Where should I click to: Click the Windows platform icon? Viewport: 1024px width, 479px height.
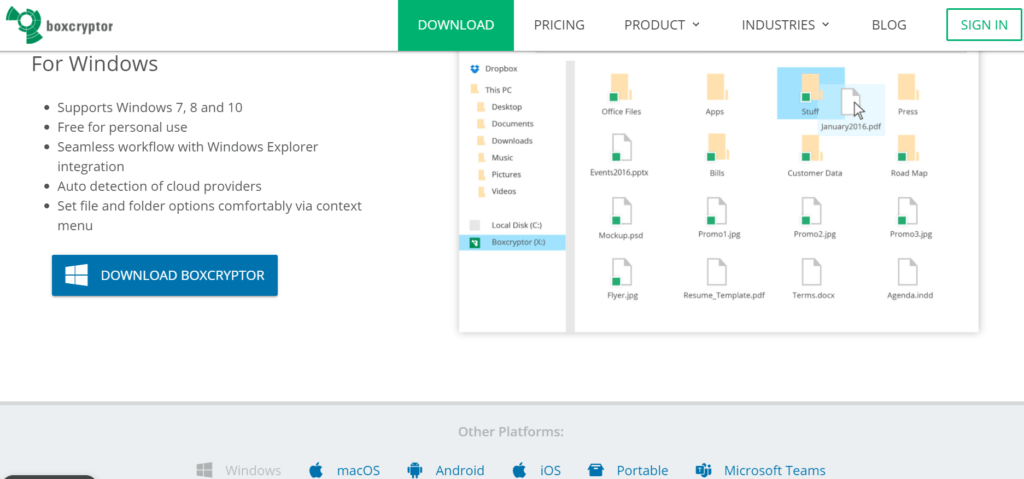pyautogui.click(x=205, y=470)
